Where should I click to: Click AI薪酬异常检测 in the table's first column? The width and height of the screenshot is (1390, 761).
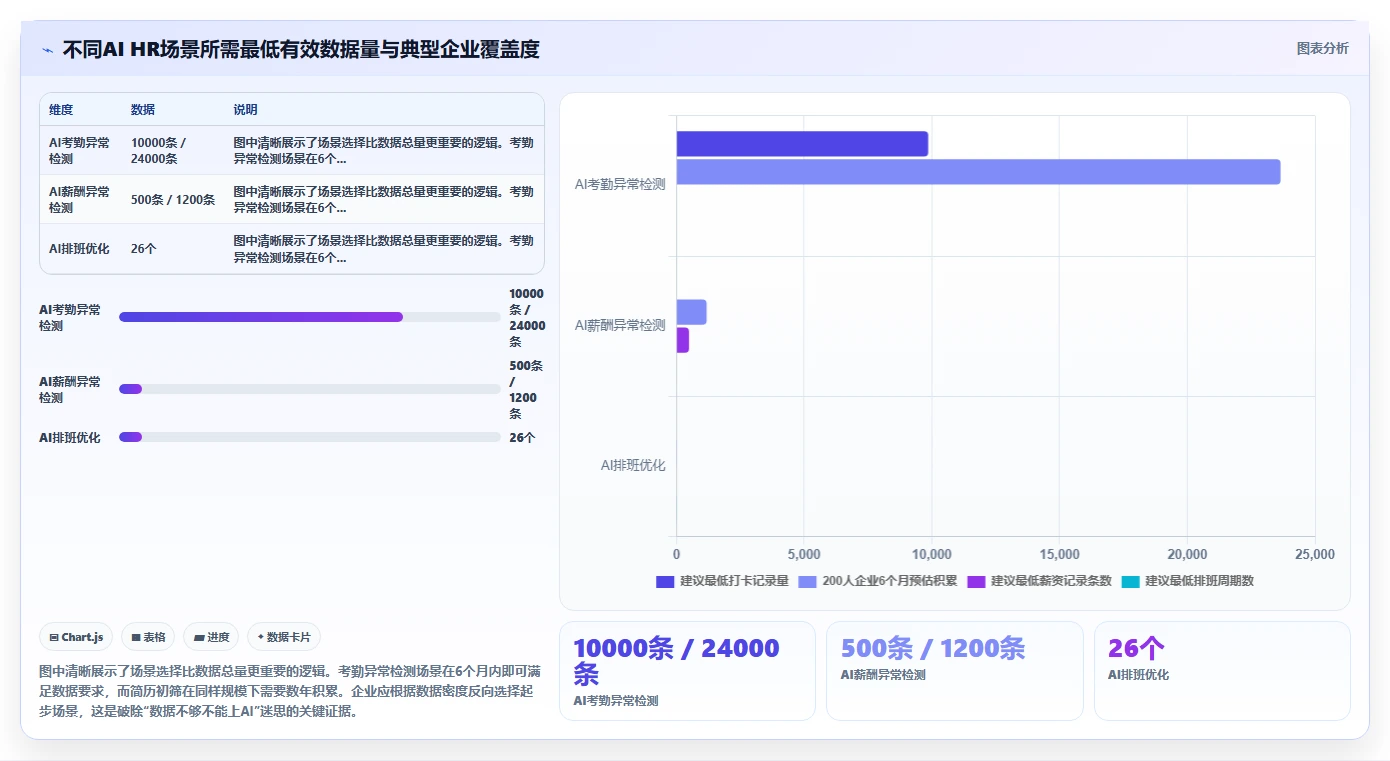[x=80, y=199]
